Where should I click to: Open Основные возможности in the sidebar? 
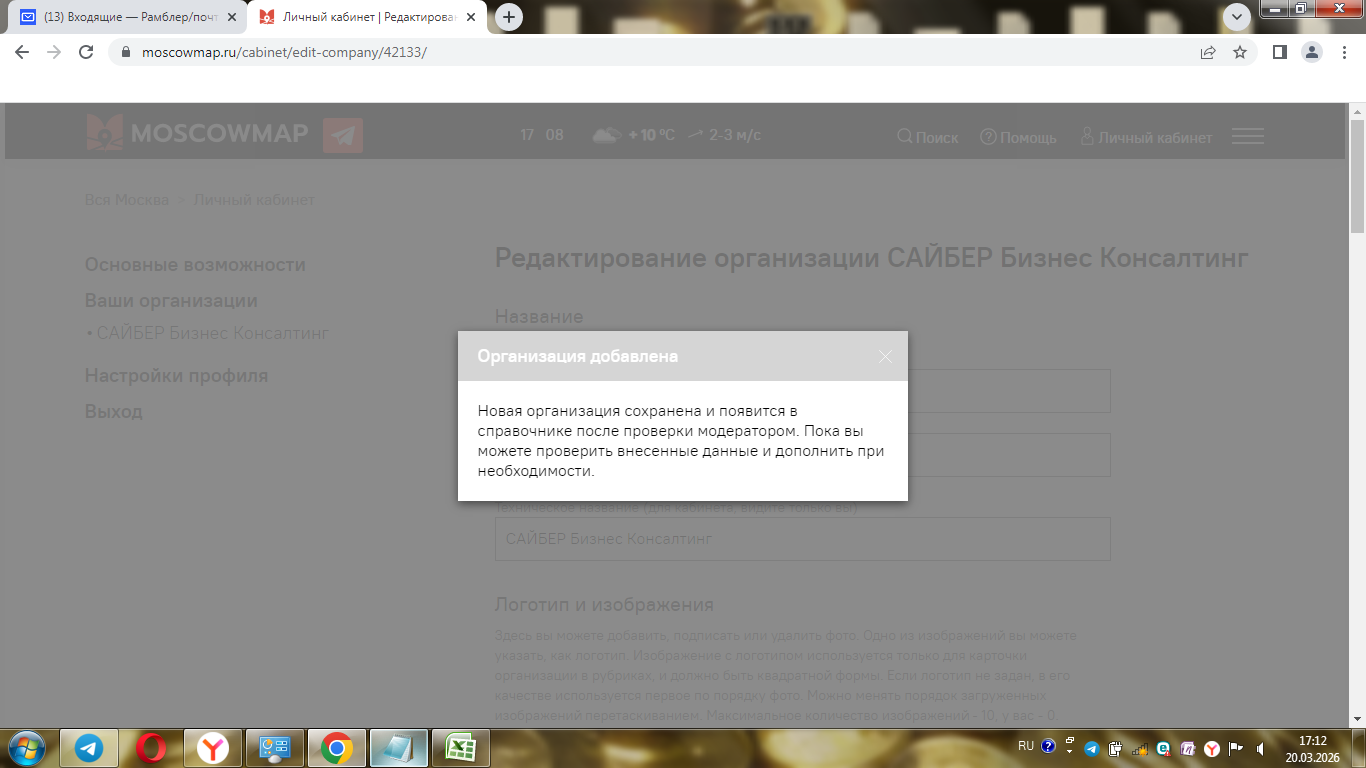(195, 265)
